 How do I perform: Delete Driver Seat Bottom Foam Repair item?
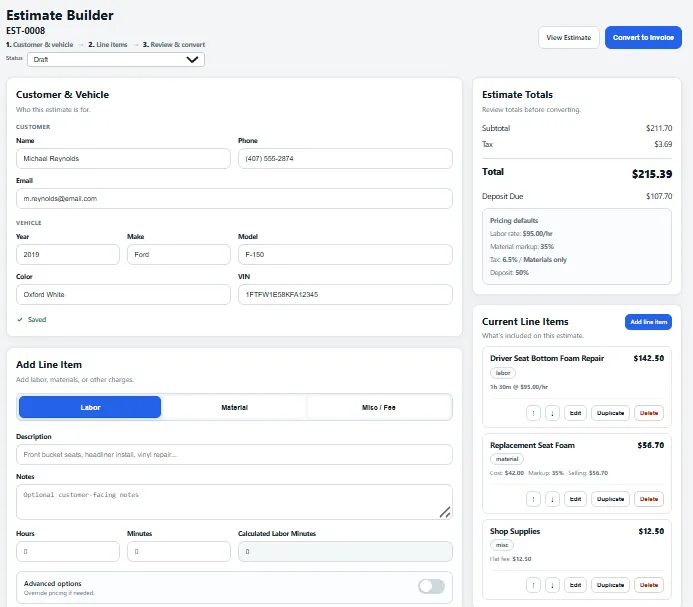[x=649, y=413]
